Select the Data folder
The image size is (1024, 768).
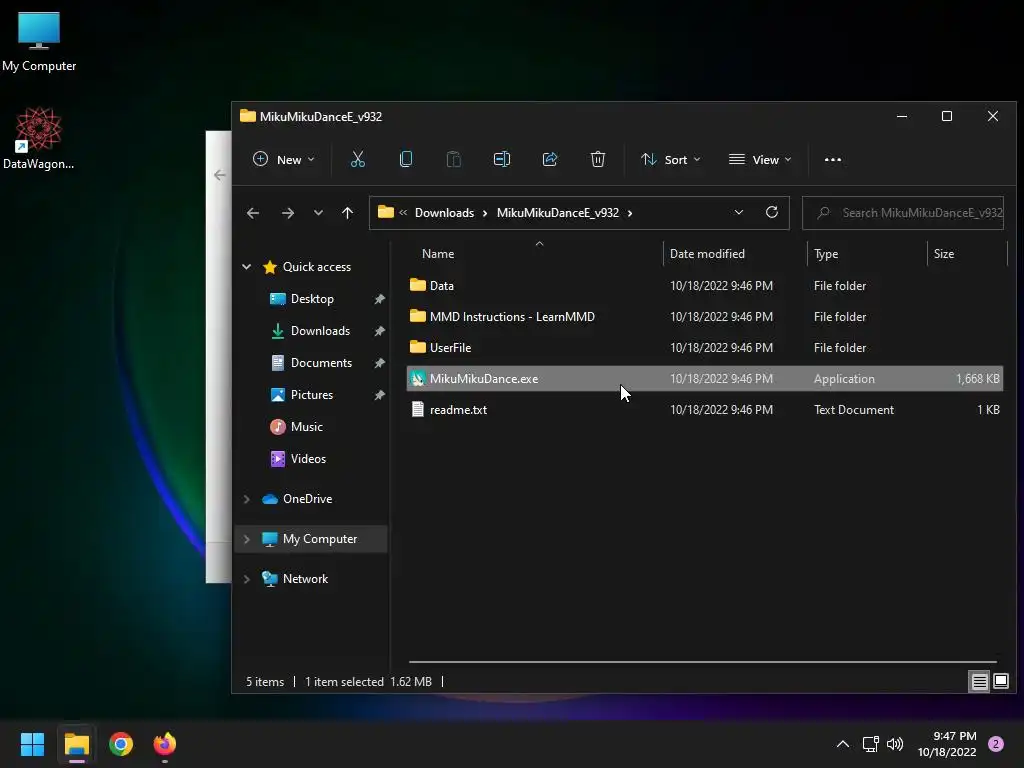pyautogui.click(x=705, y=285)
